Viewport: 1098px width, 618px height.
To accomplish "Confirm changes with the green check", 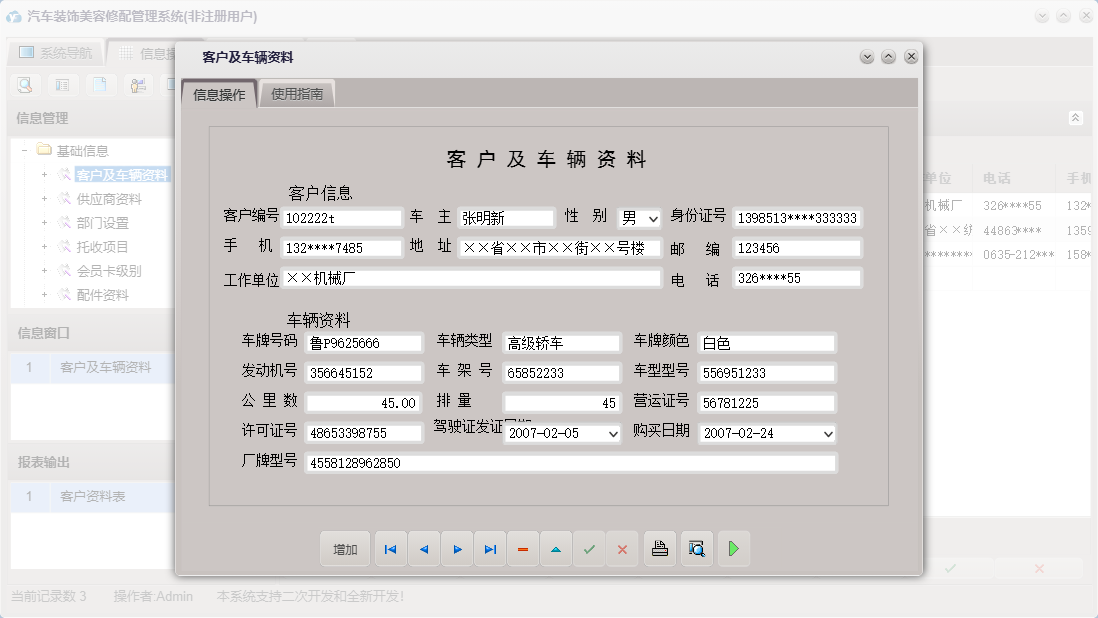I will coord(589,548).
